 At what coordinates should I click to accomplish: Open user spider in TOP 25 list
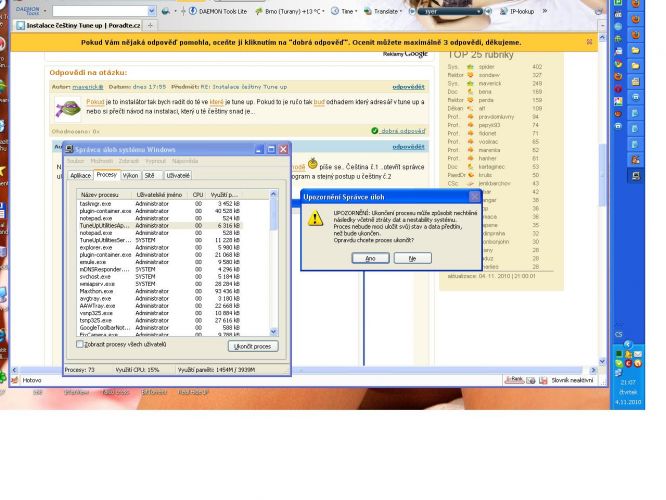pyautogui.click(x=486, y=67)
